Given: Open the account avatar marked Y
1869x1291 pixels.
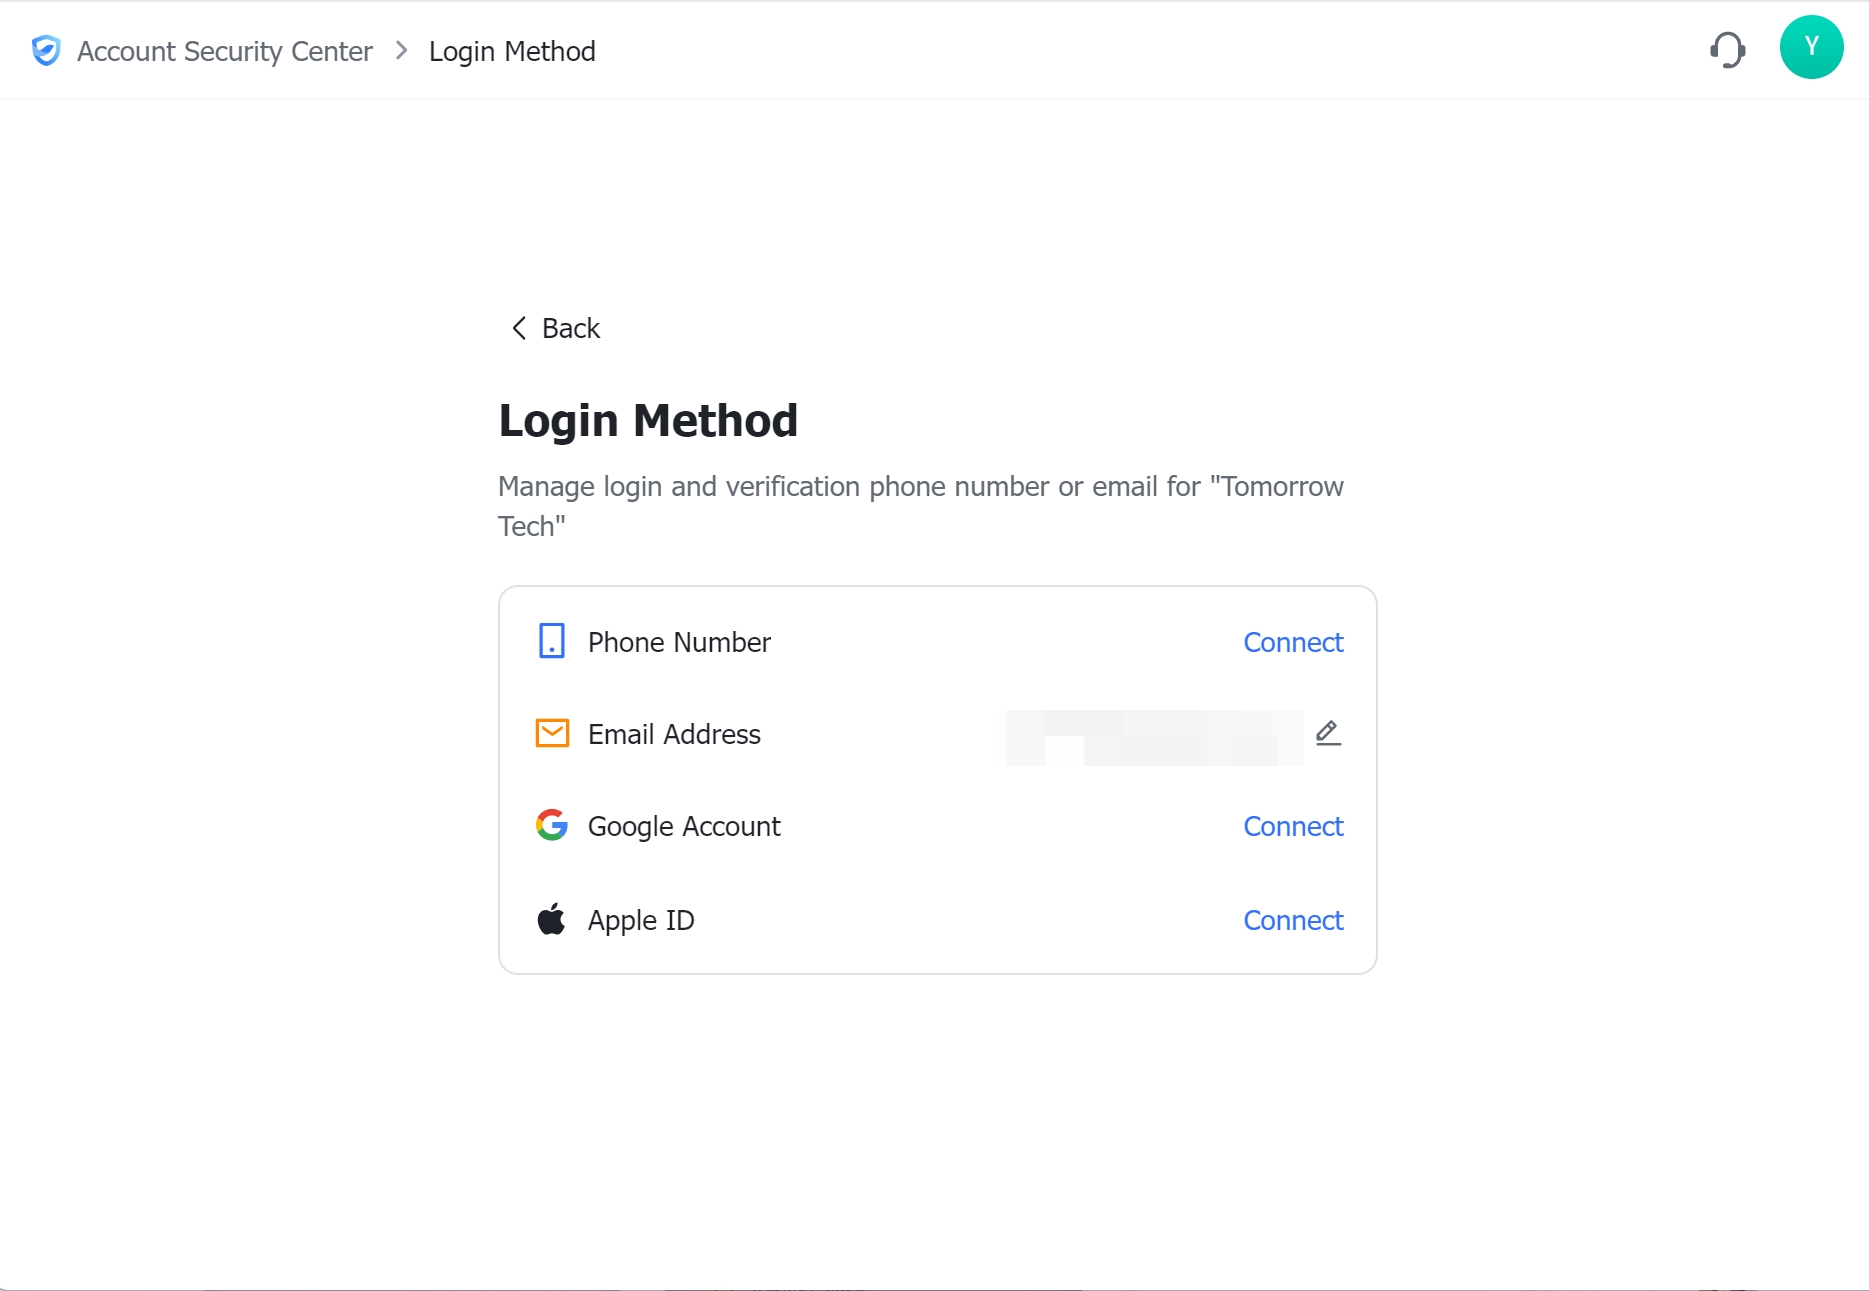Looking at the screenshot, I should click(1812, 47).
